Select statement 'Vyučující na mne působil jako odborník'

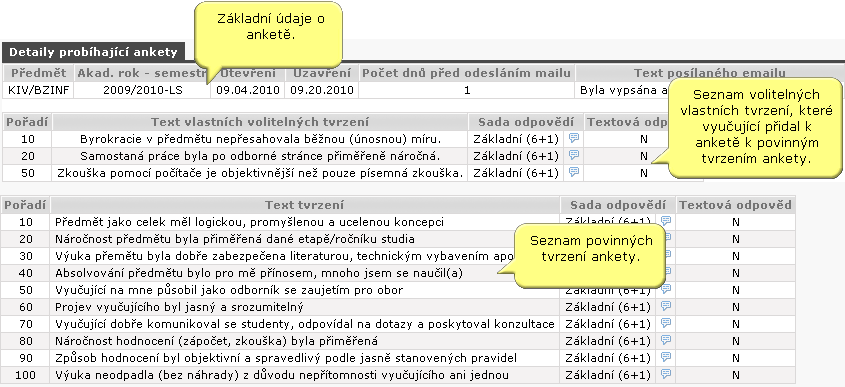pos(229,290)
